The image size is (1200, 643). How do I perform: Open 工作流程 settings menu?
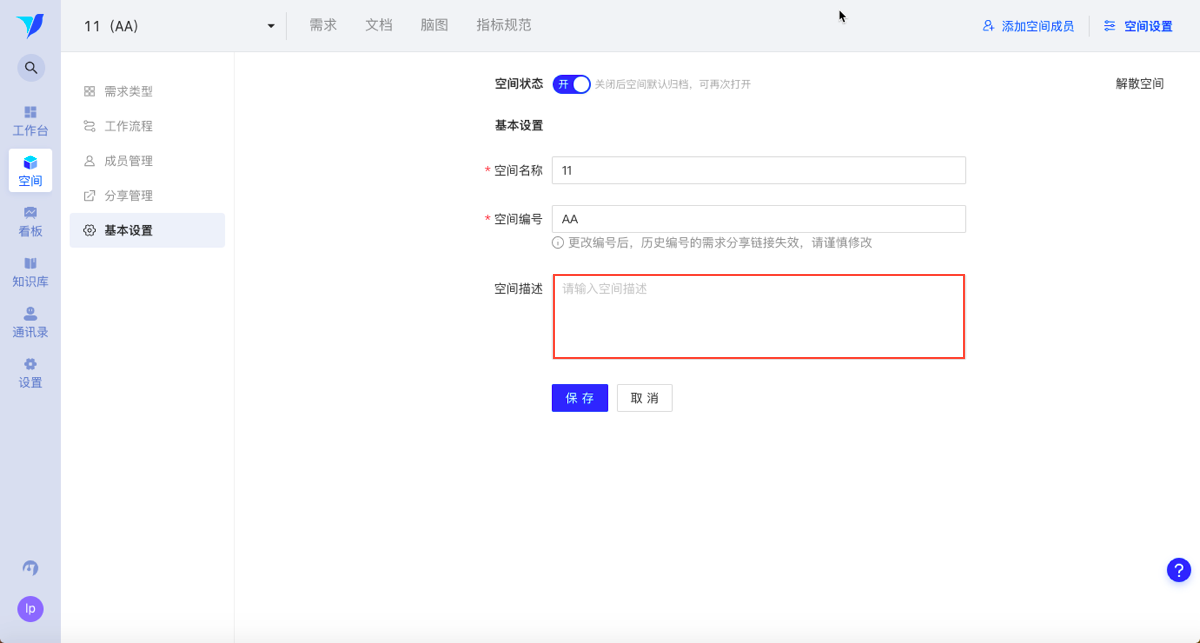148,126
